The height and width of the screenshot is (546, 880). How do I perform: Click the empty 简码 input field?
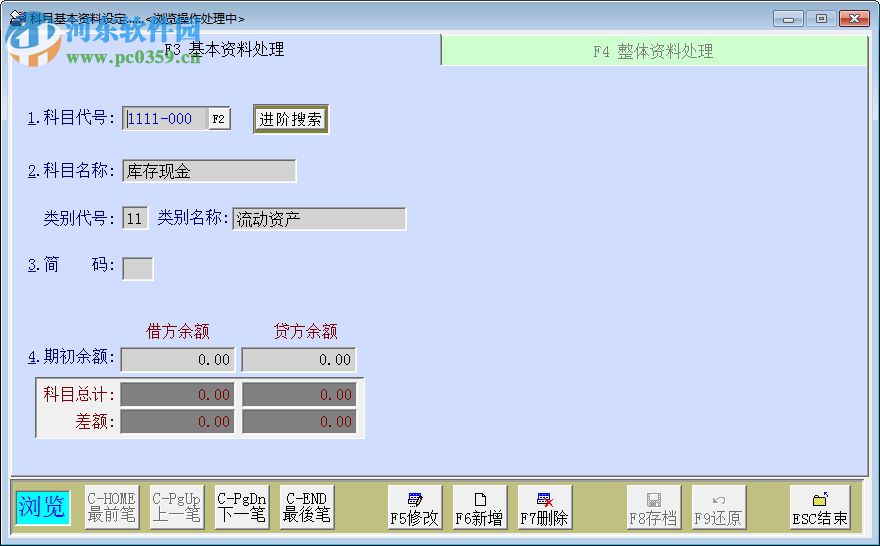138,269
